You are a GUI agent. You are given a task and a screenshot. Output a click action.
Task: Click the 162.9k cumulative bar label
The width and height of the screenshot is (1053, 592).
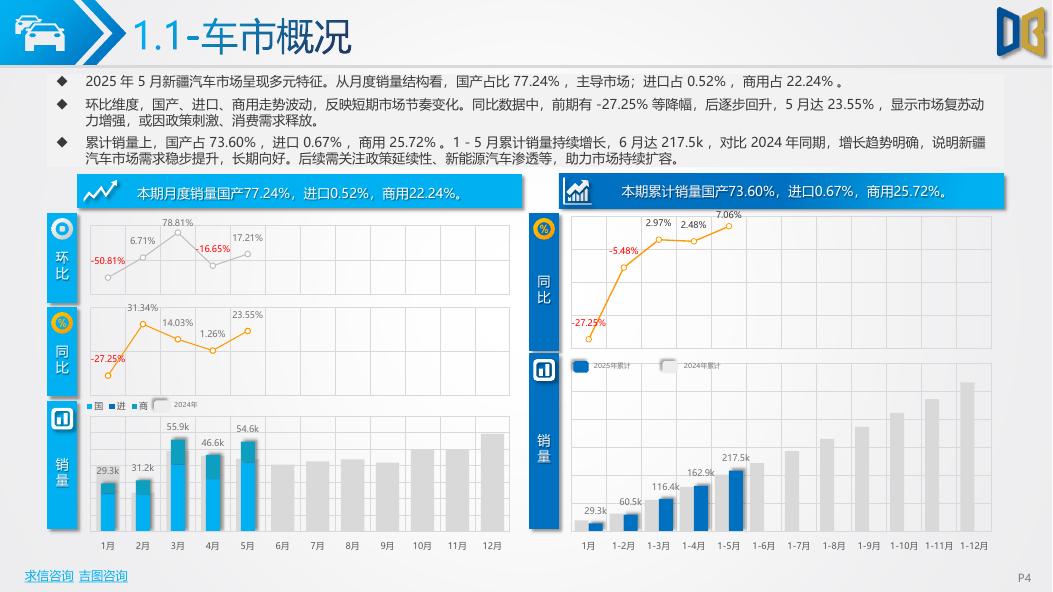pyautogui.click(x=700, y=473)
